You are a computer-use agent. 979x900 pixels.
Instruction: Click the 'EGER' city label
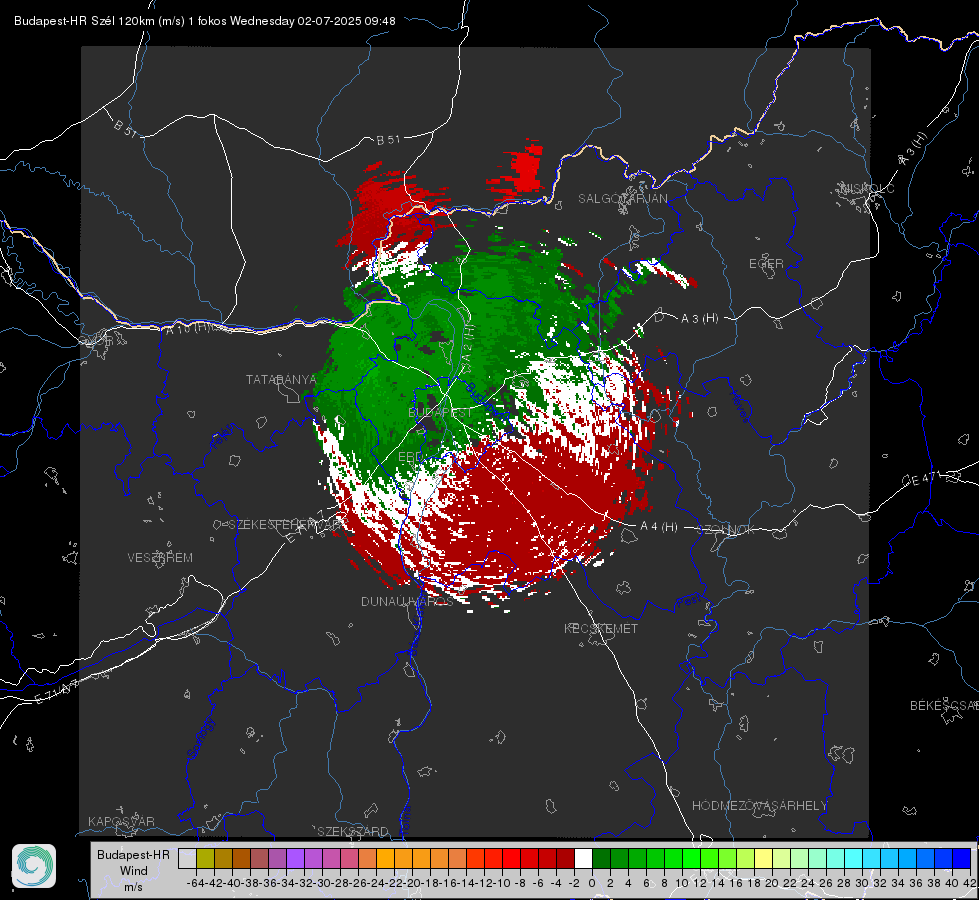(766, 264)
